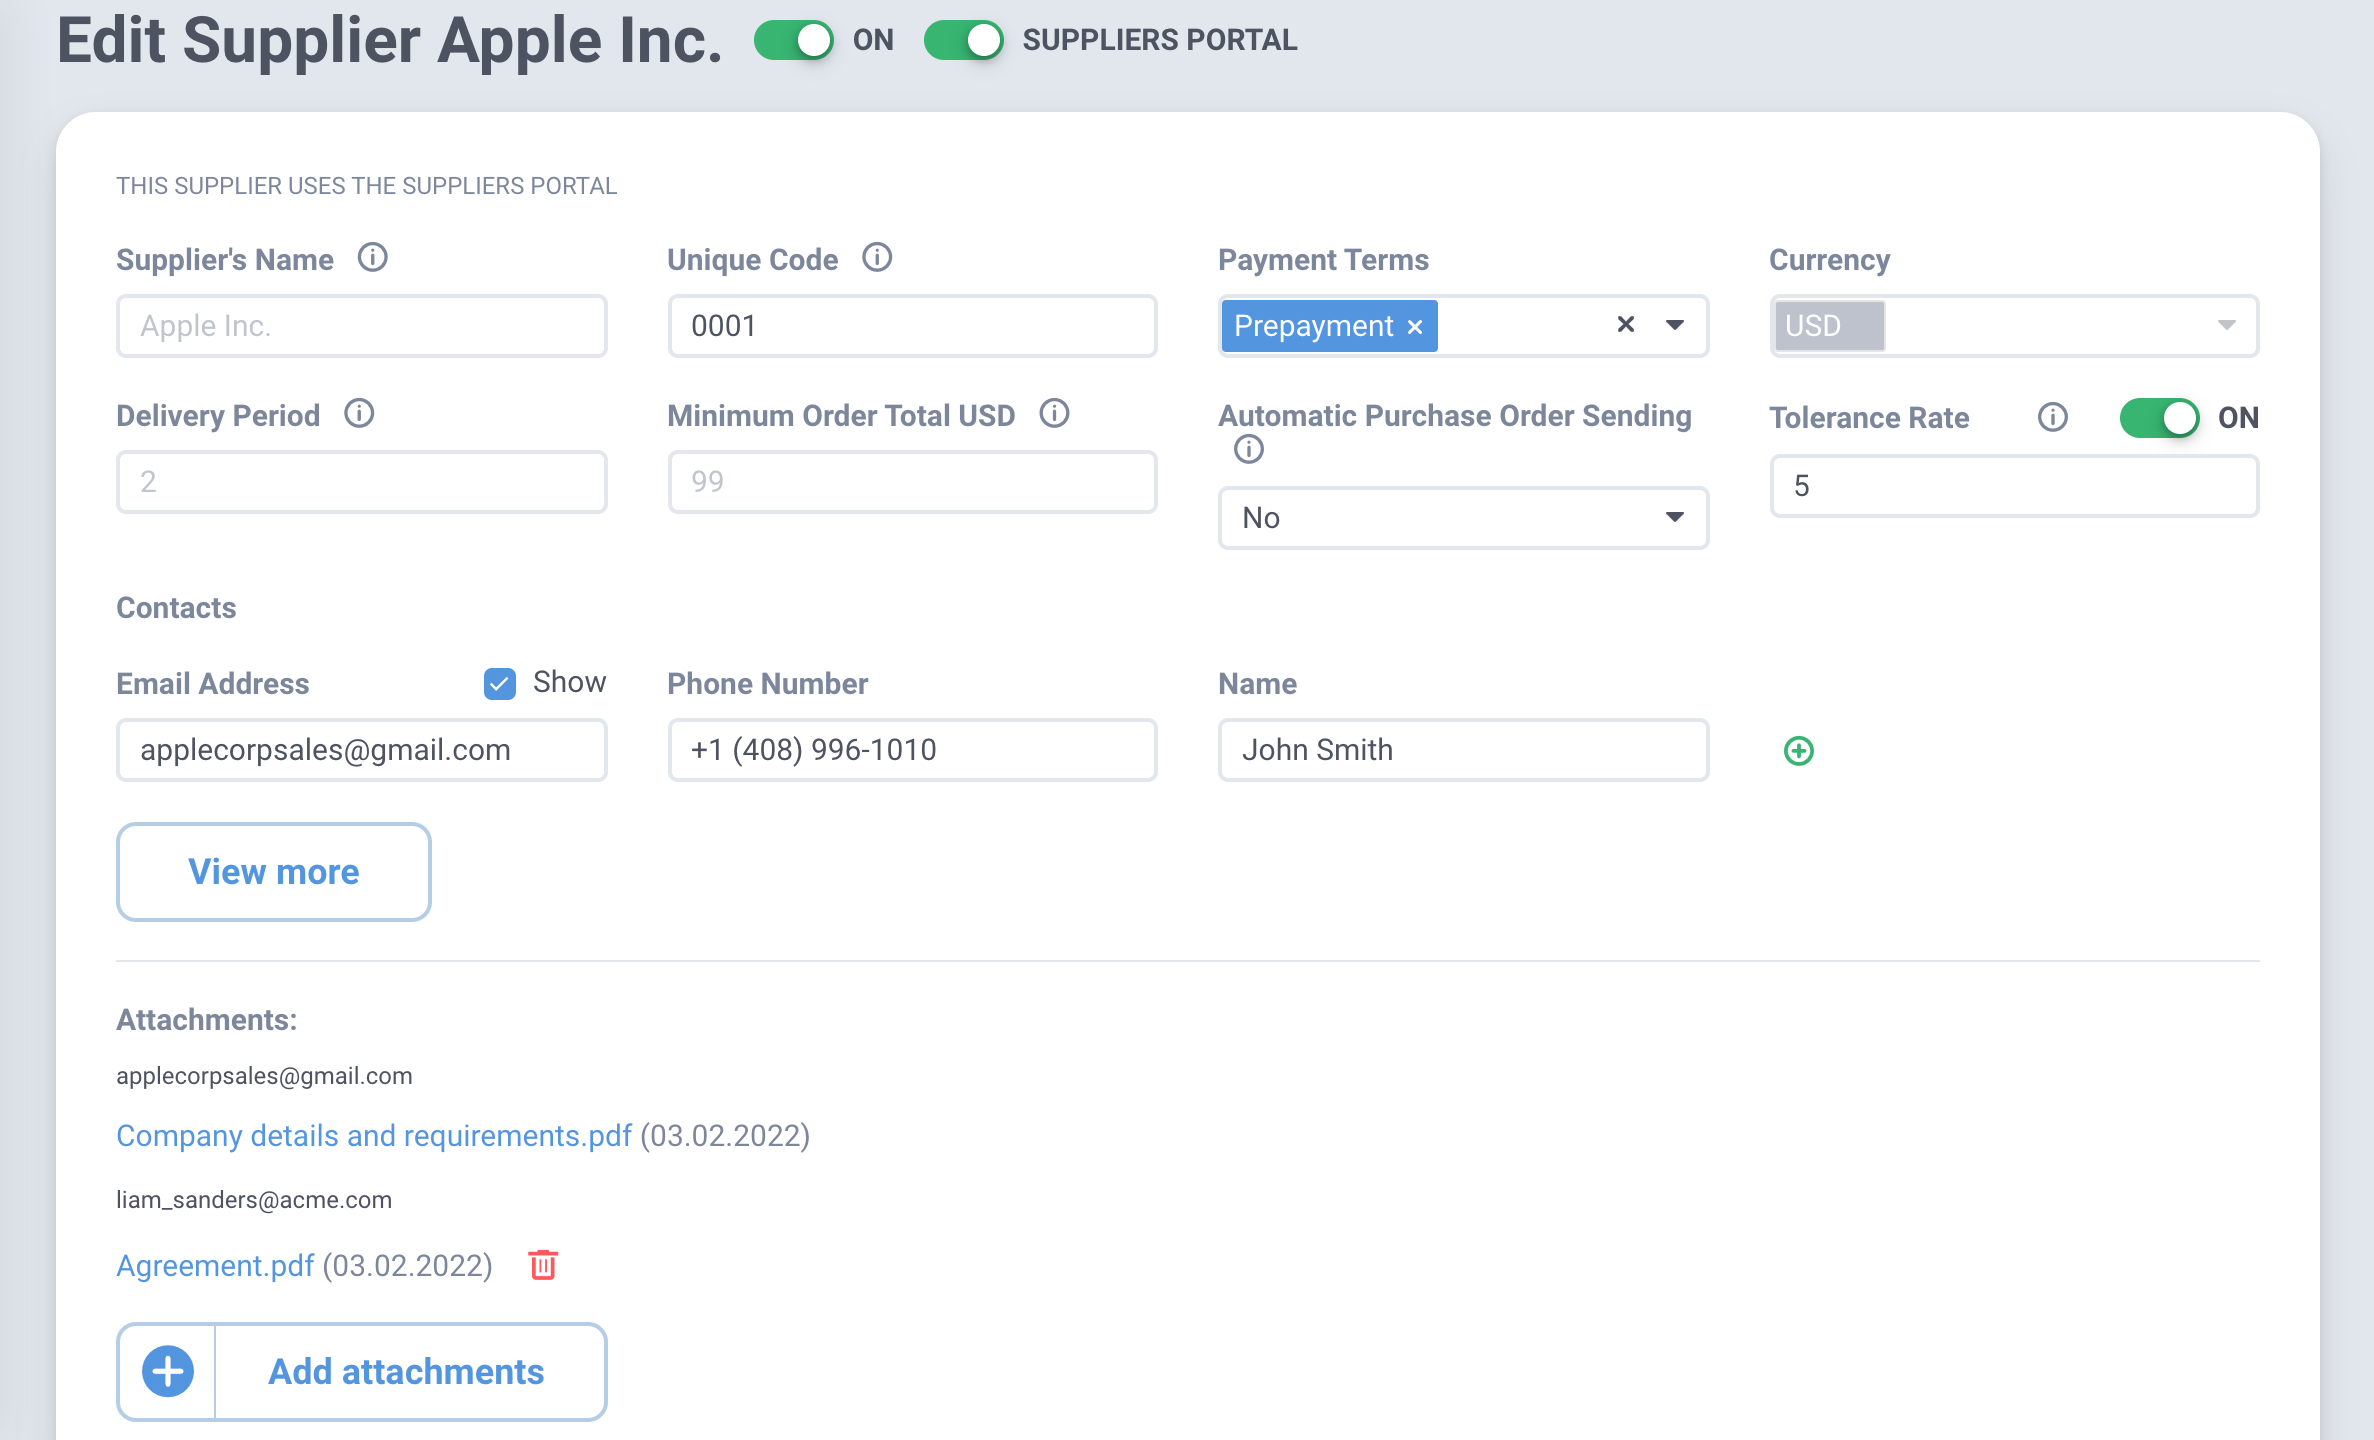
Task: Click the Phone Number input field
Action: coord(912,750)
